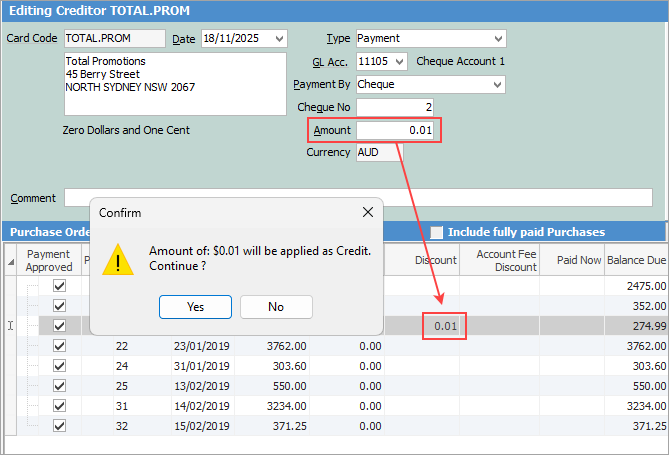
Task: Click the Card Code field TOTAL.PROM
Action: (x=115, y=38)
